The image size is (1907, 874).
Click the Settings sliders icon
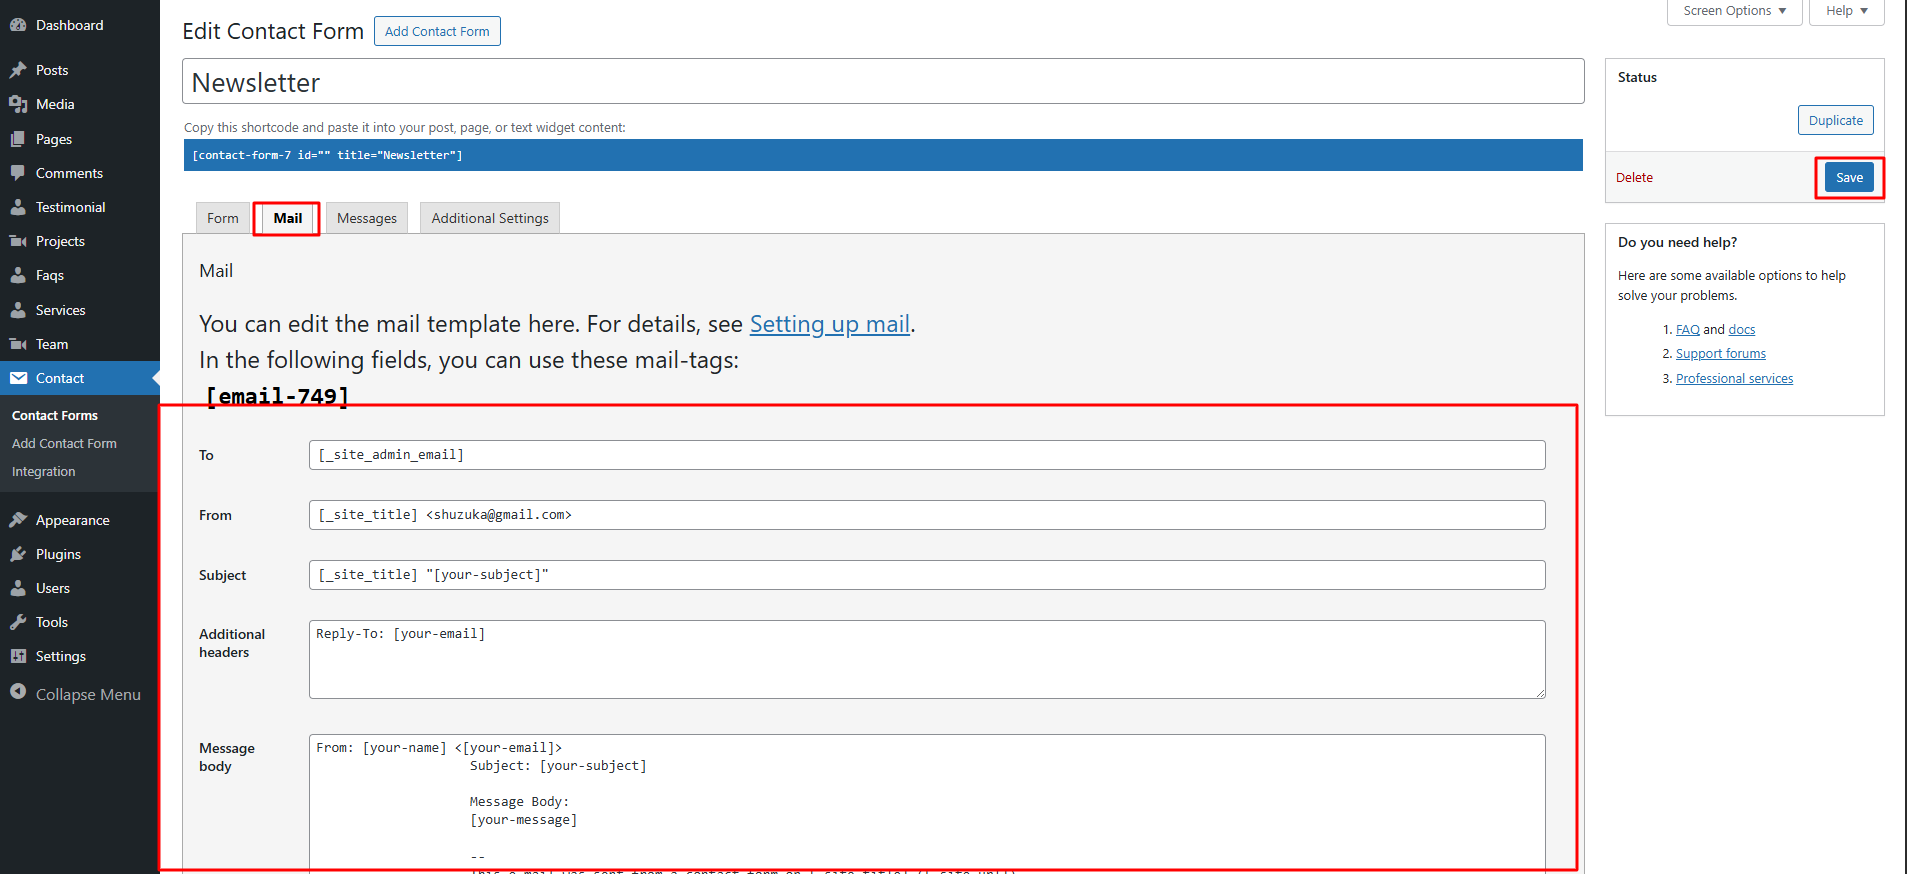[x=18, y=656]
